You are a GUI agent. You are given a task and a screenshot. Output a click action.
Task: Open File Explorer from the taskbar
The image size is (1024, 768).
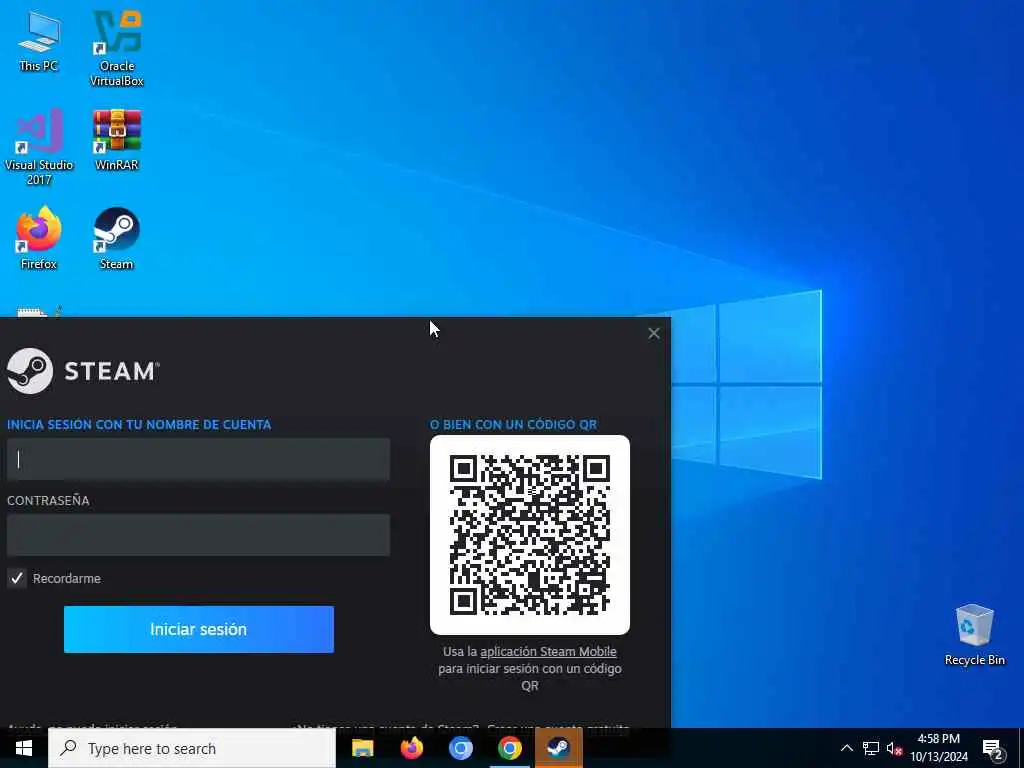(362, 748)
